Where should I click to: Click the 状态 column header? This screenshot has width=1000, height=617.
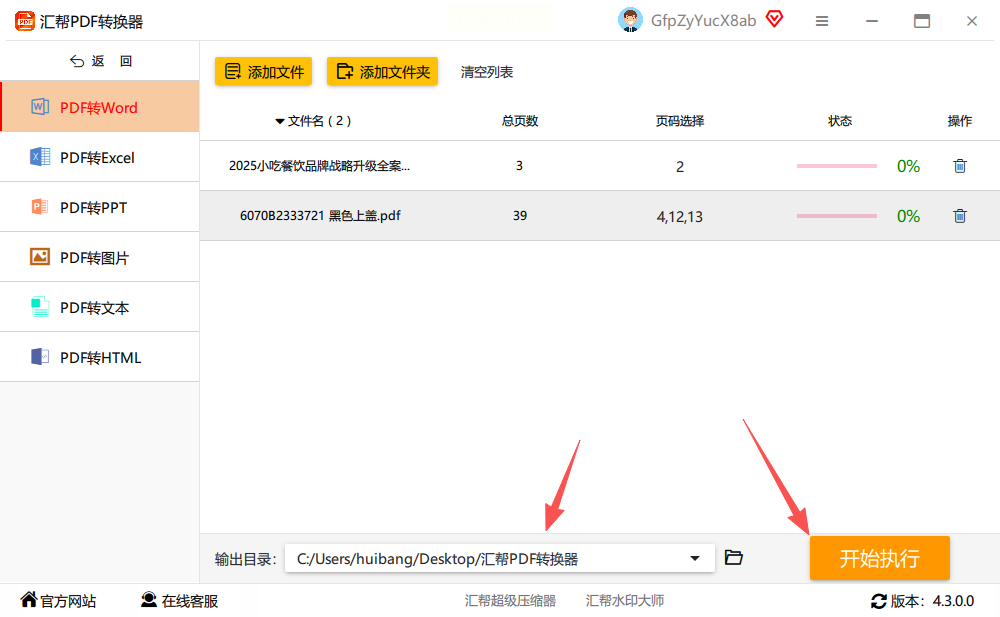(840, 121)
